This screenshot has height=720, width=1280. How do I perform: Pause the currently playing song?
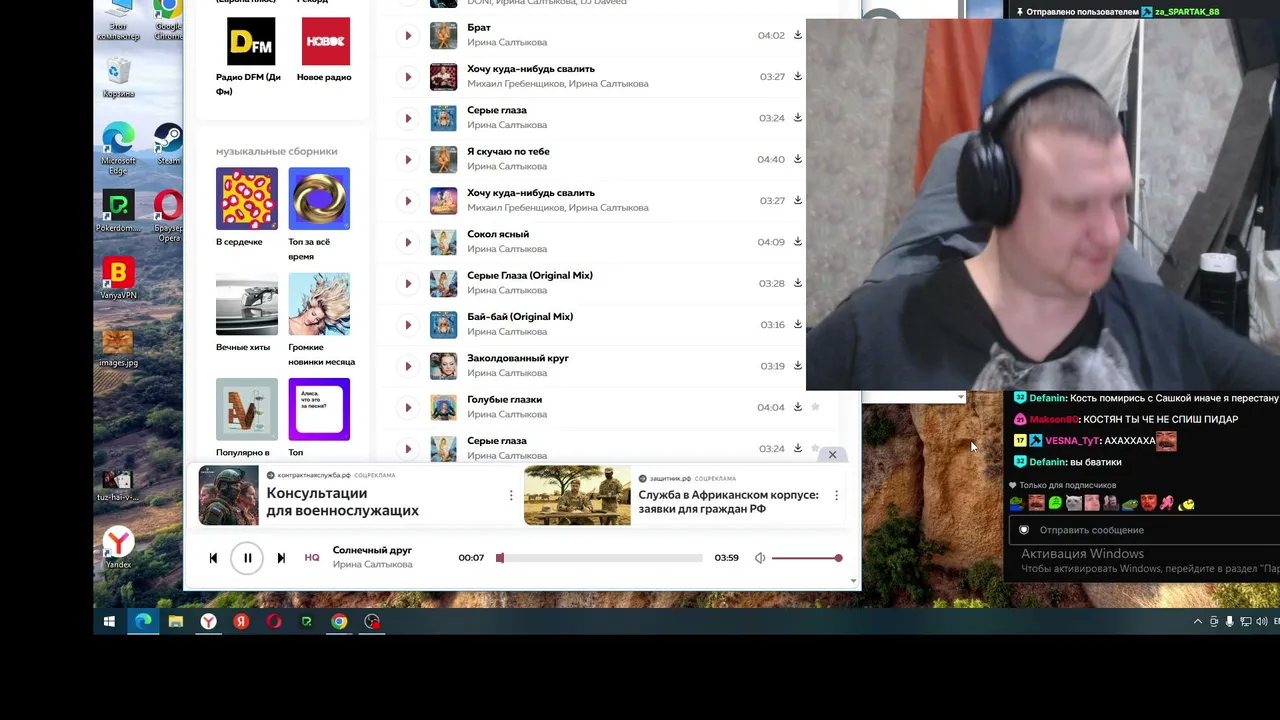(248, 558)
